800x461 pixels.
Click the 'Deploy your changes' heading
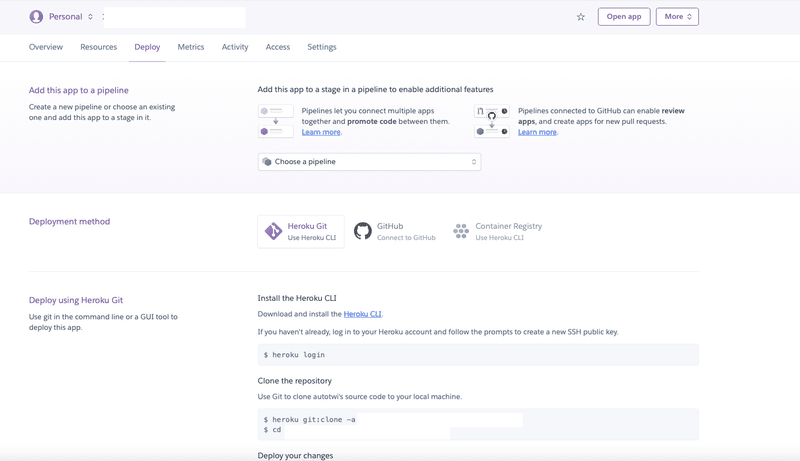pos(295,455)
